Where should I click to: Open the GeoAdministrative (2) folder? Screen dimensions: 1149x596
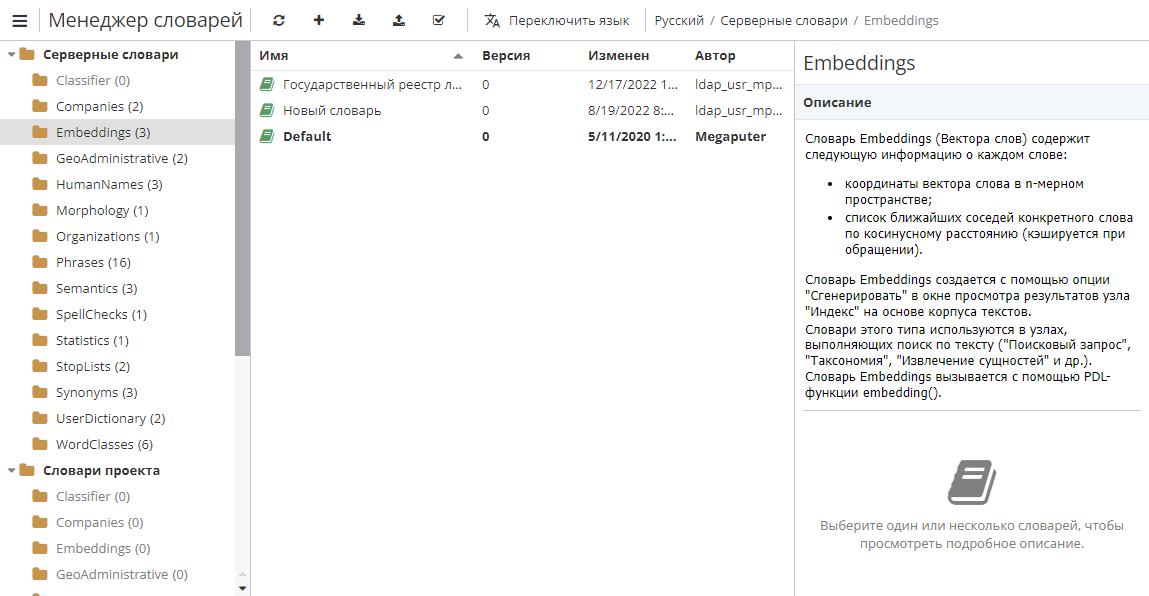point(122,158)
